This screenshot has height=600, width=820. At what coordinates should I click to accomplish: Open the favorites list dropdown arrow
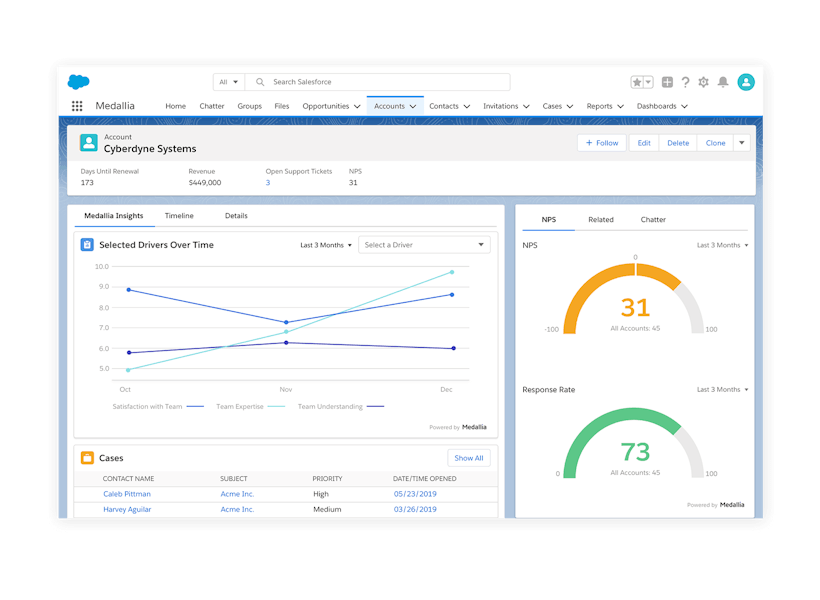[x=648, y=82]
